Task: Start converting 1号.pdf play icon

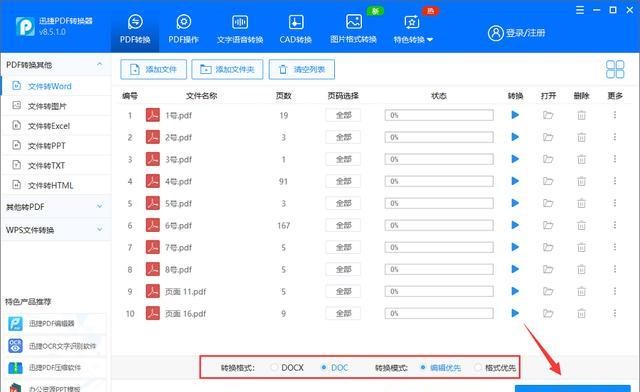Action: coord(515,115)
